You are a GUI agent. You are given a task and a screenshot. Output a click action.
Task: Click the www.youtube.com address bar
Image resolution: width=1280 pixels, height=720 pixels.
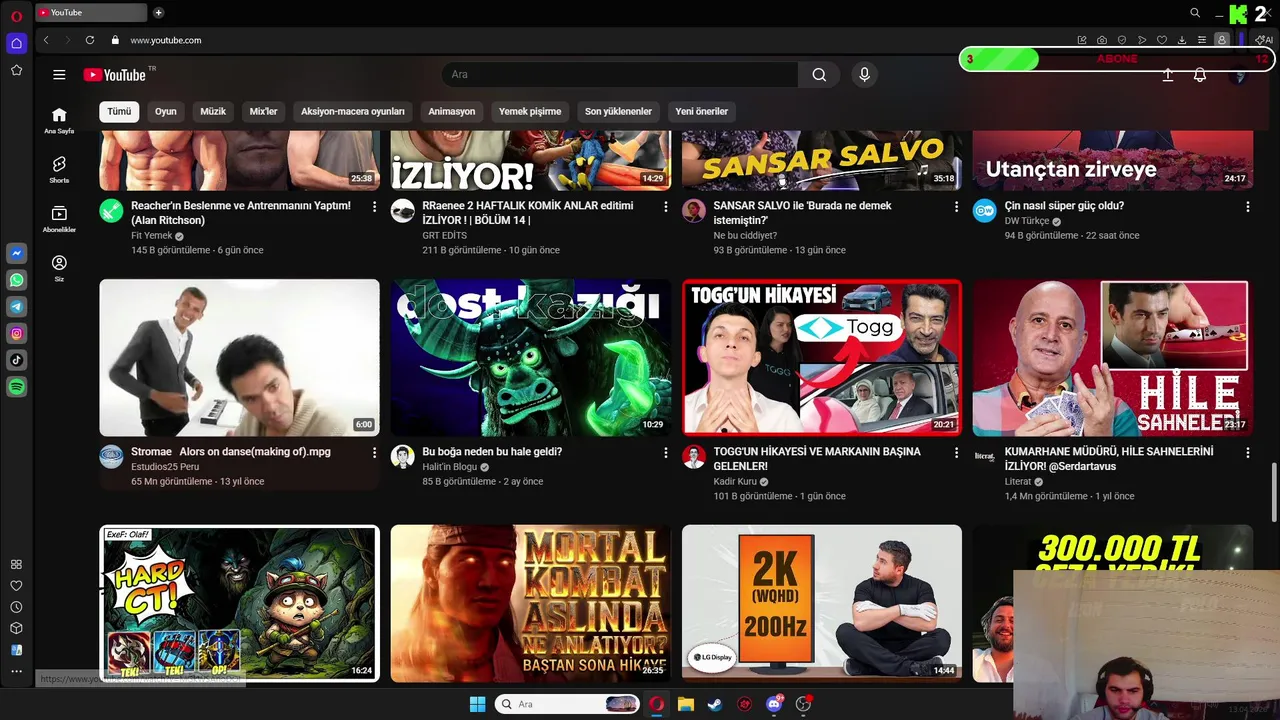[165, 40]
